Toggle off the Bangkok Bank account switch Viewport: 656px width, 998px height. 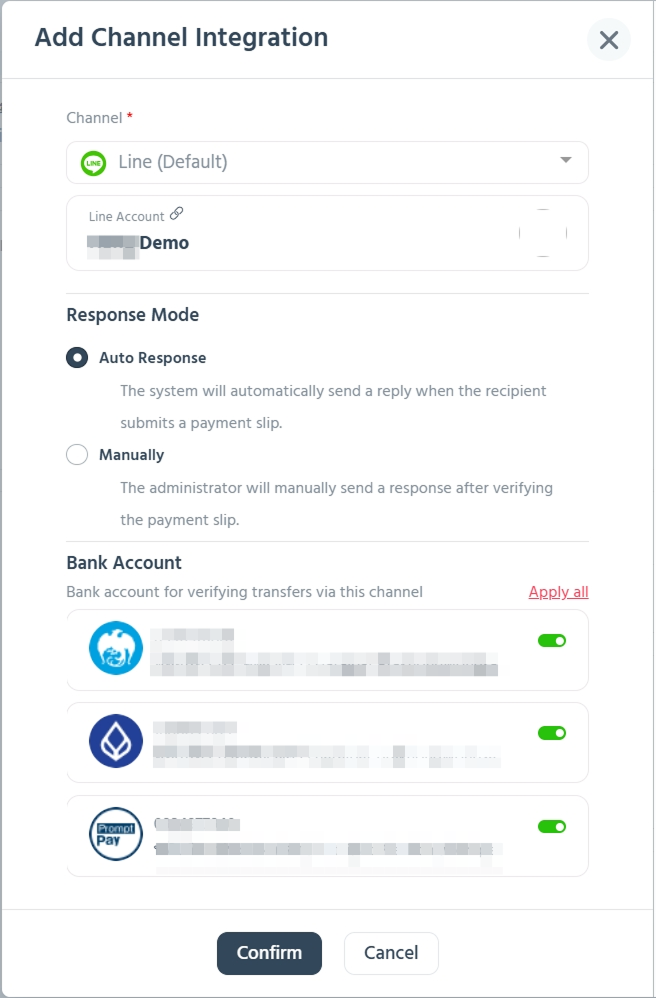[x=552, y=733]
